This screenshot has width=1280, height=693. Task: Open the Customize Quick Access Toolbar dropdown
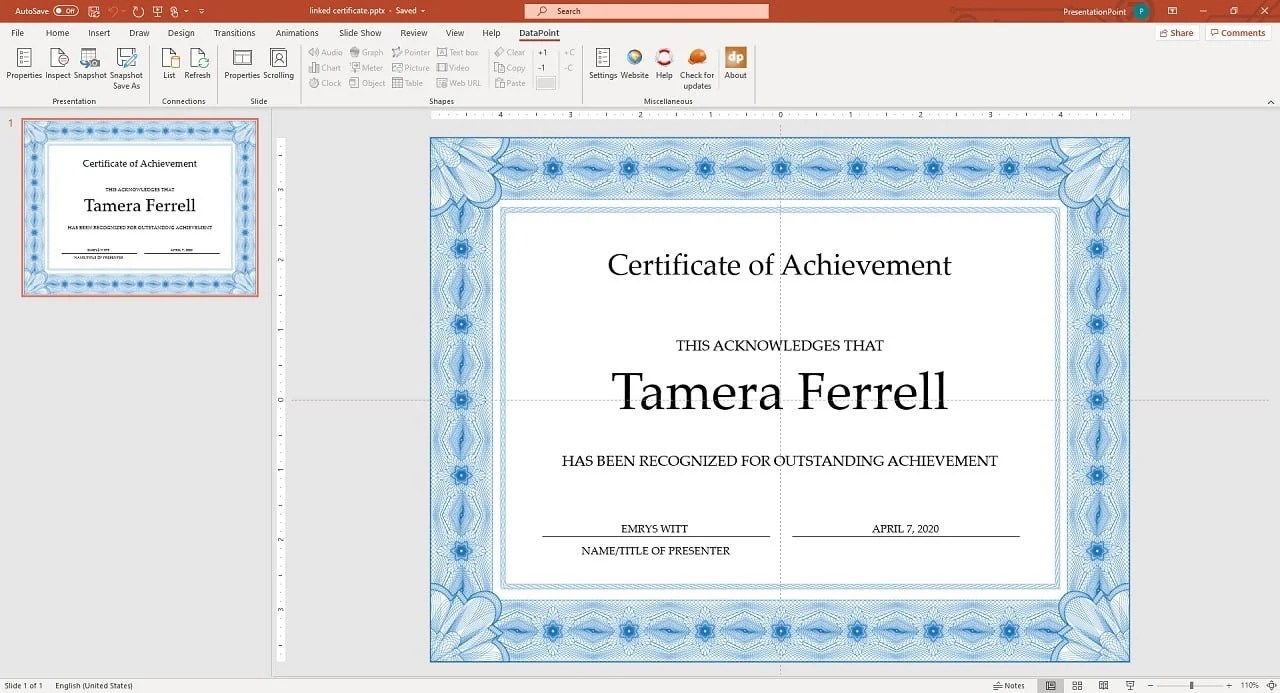click(x=199, y=10)
